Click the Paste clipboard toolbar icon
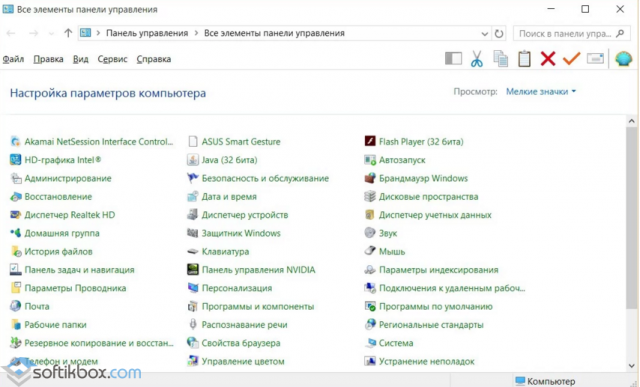Screen dimensions: 640x387 click(524, 59)
